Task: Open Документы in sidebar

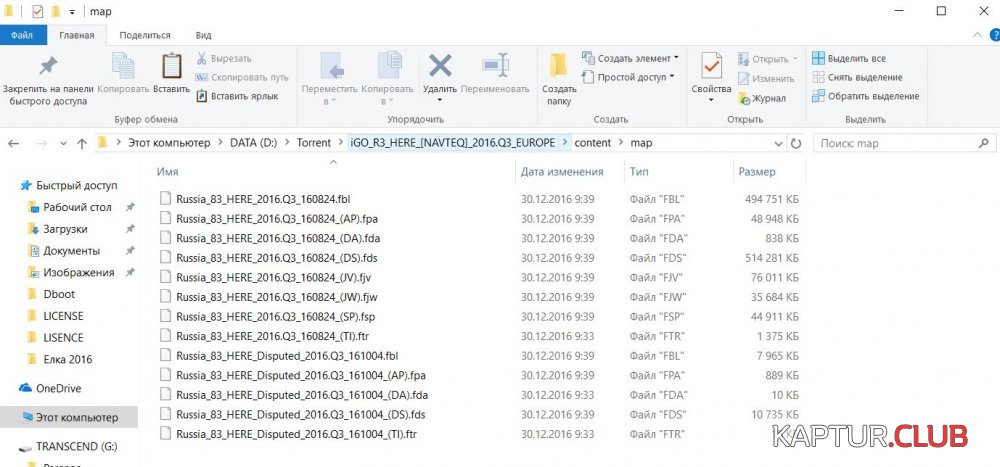Action: pos(71,251)
